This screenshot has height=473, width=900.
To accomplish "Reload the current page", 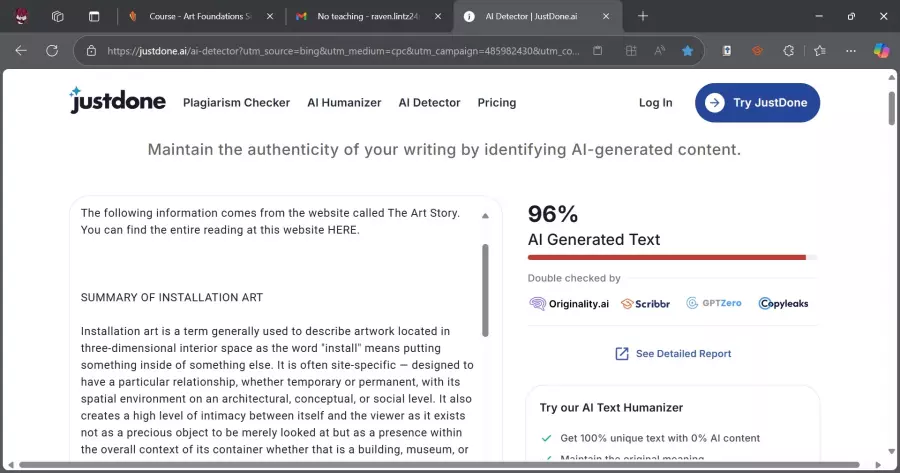I will pyautogui.click(x=52, y=51).
